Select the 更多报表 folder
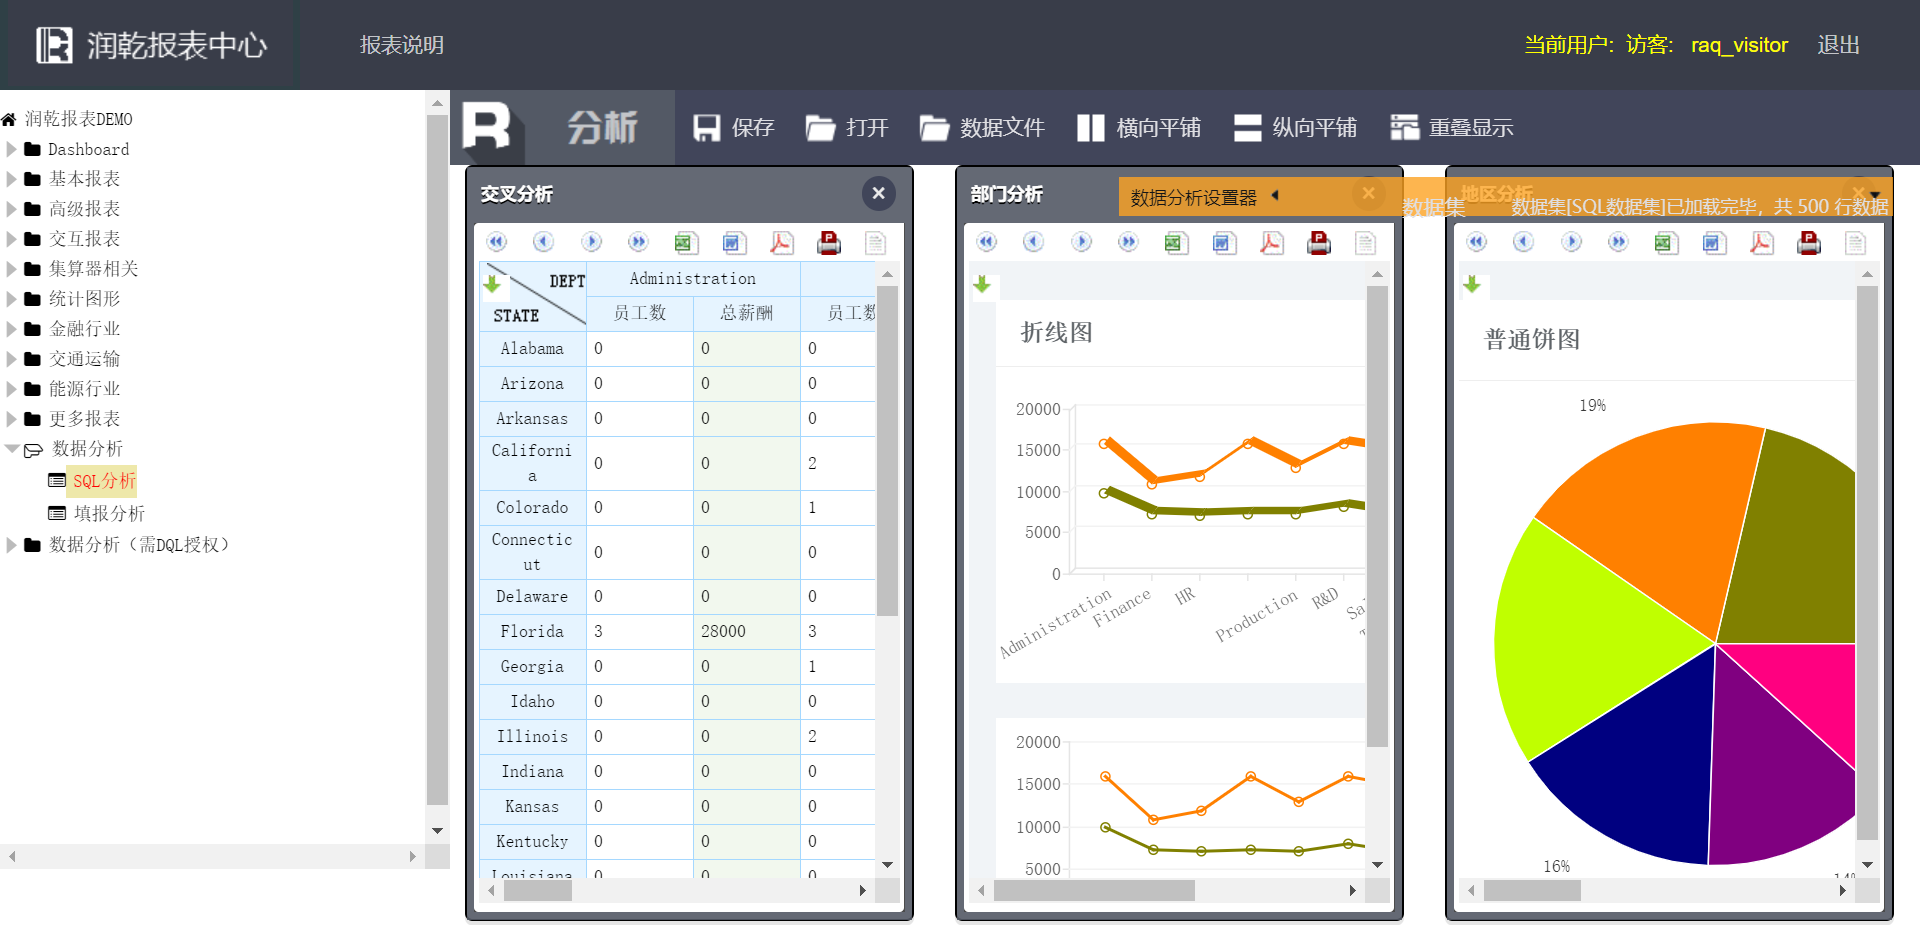1920x925 pixels. point(85,419)
